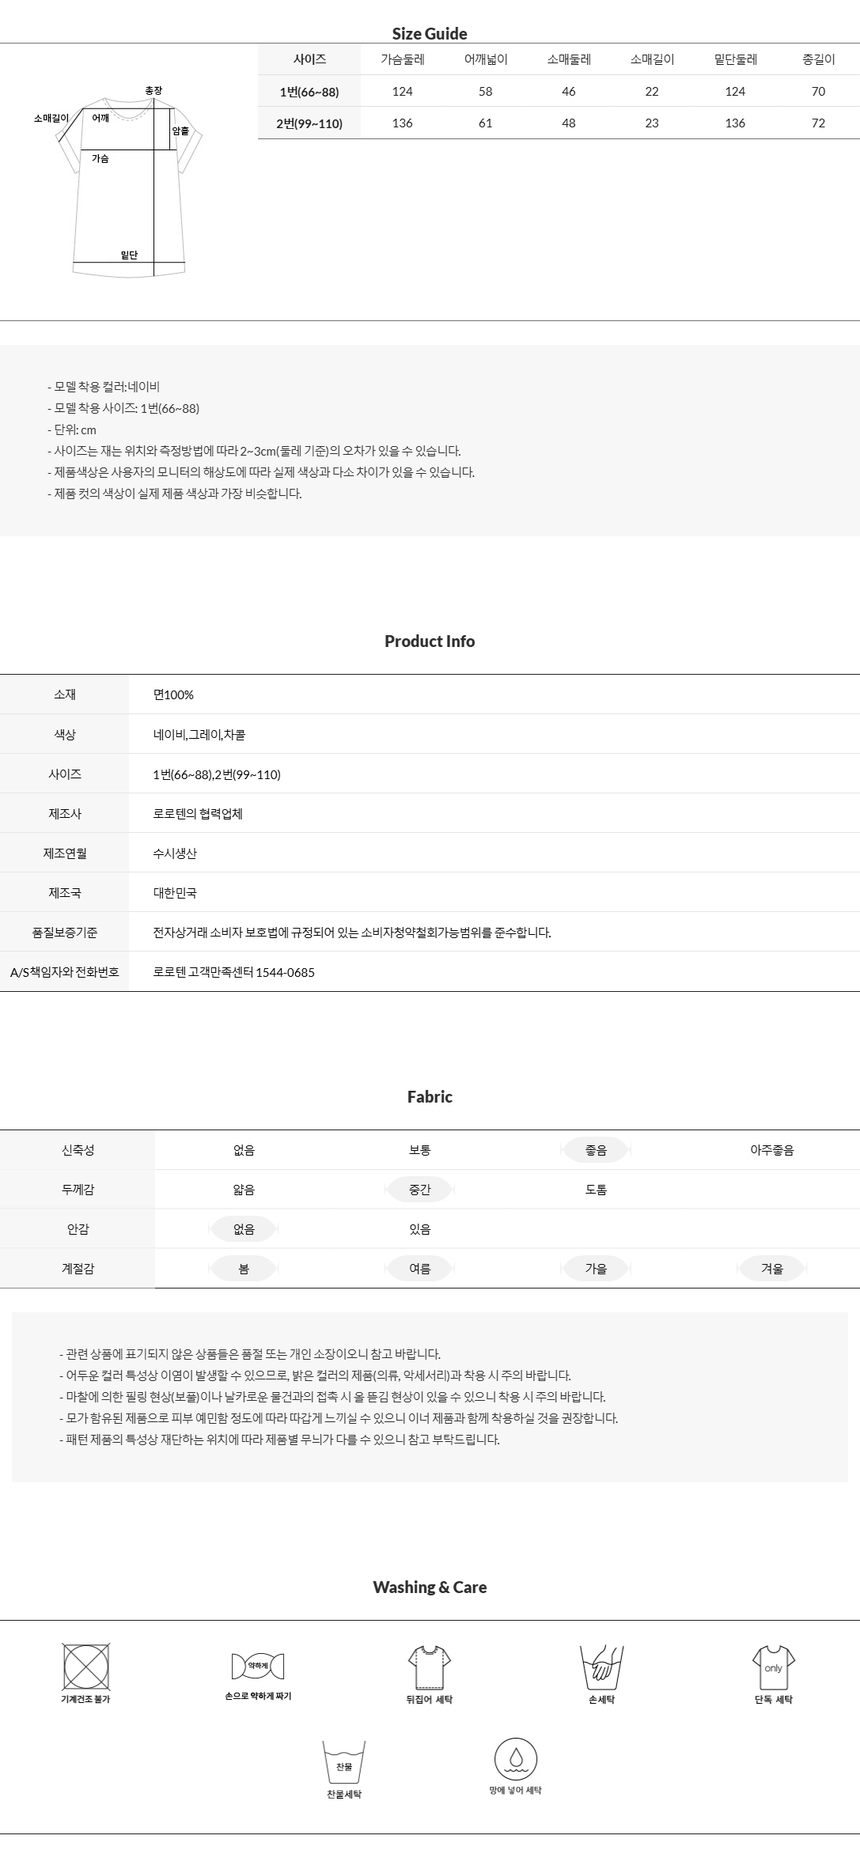Click the 1번(66~88) size row header
This screenshot has width=860, height=1858.
(309, 92)
